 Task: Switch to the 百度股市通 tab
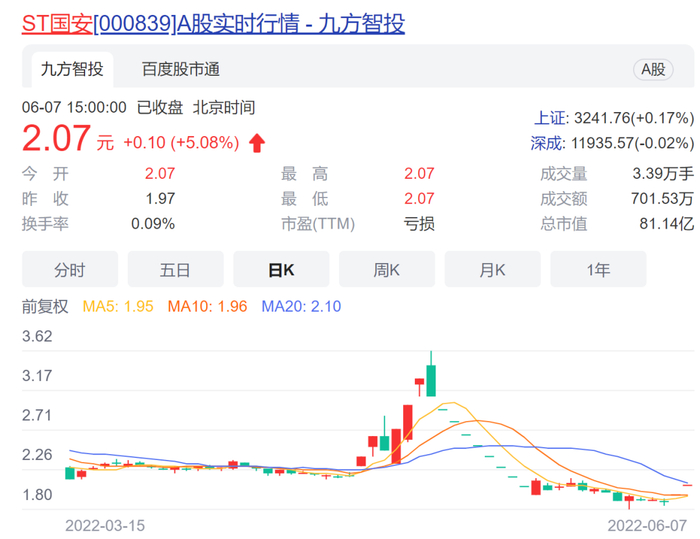point(181,69)
